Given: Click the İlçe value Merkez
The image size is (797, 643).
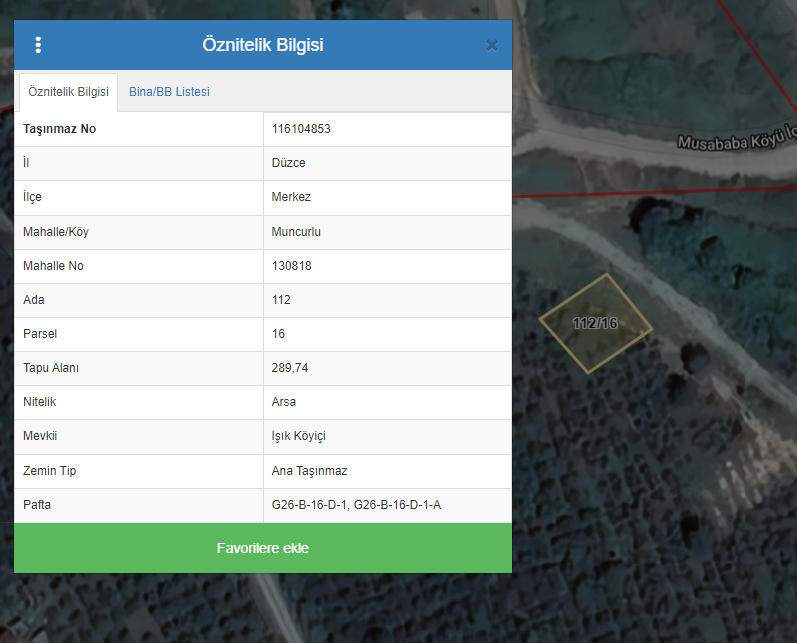Looking at the screenshot, I should (291, 197).
